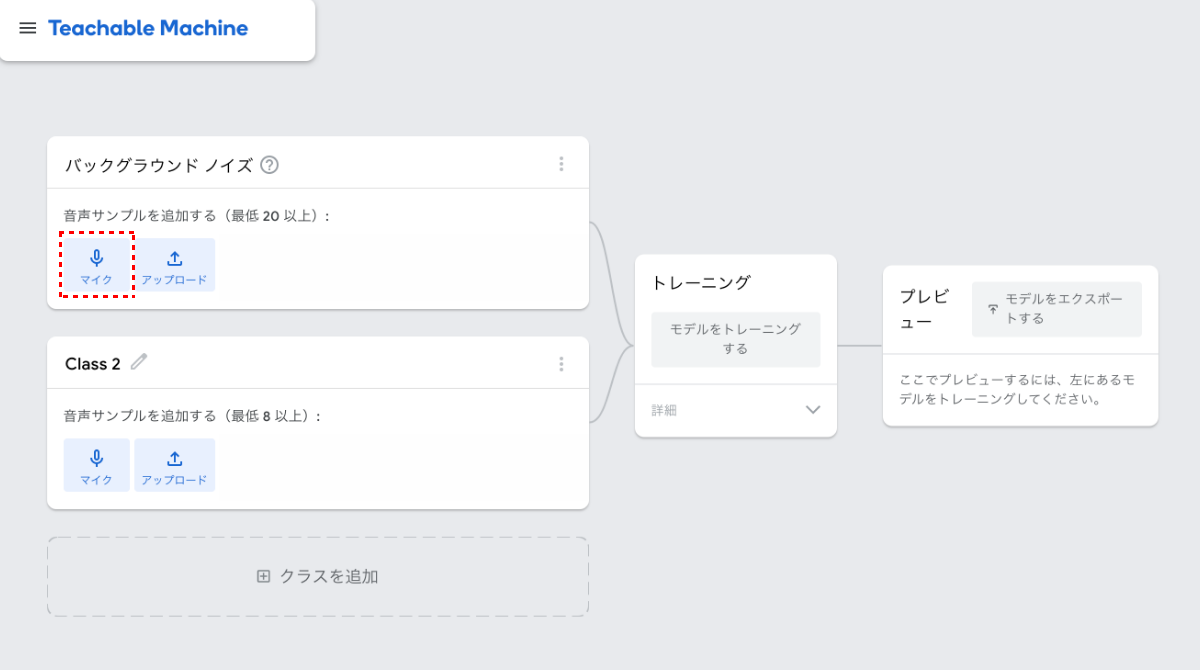Click the plus icon inside クラスを追加

tap(261, 576)
